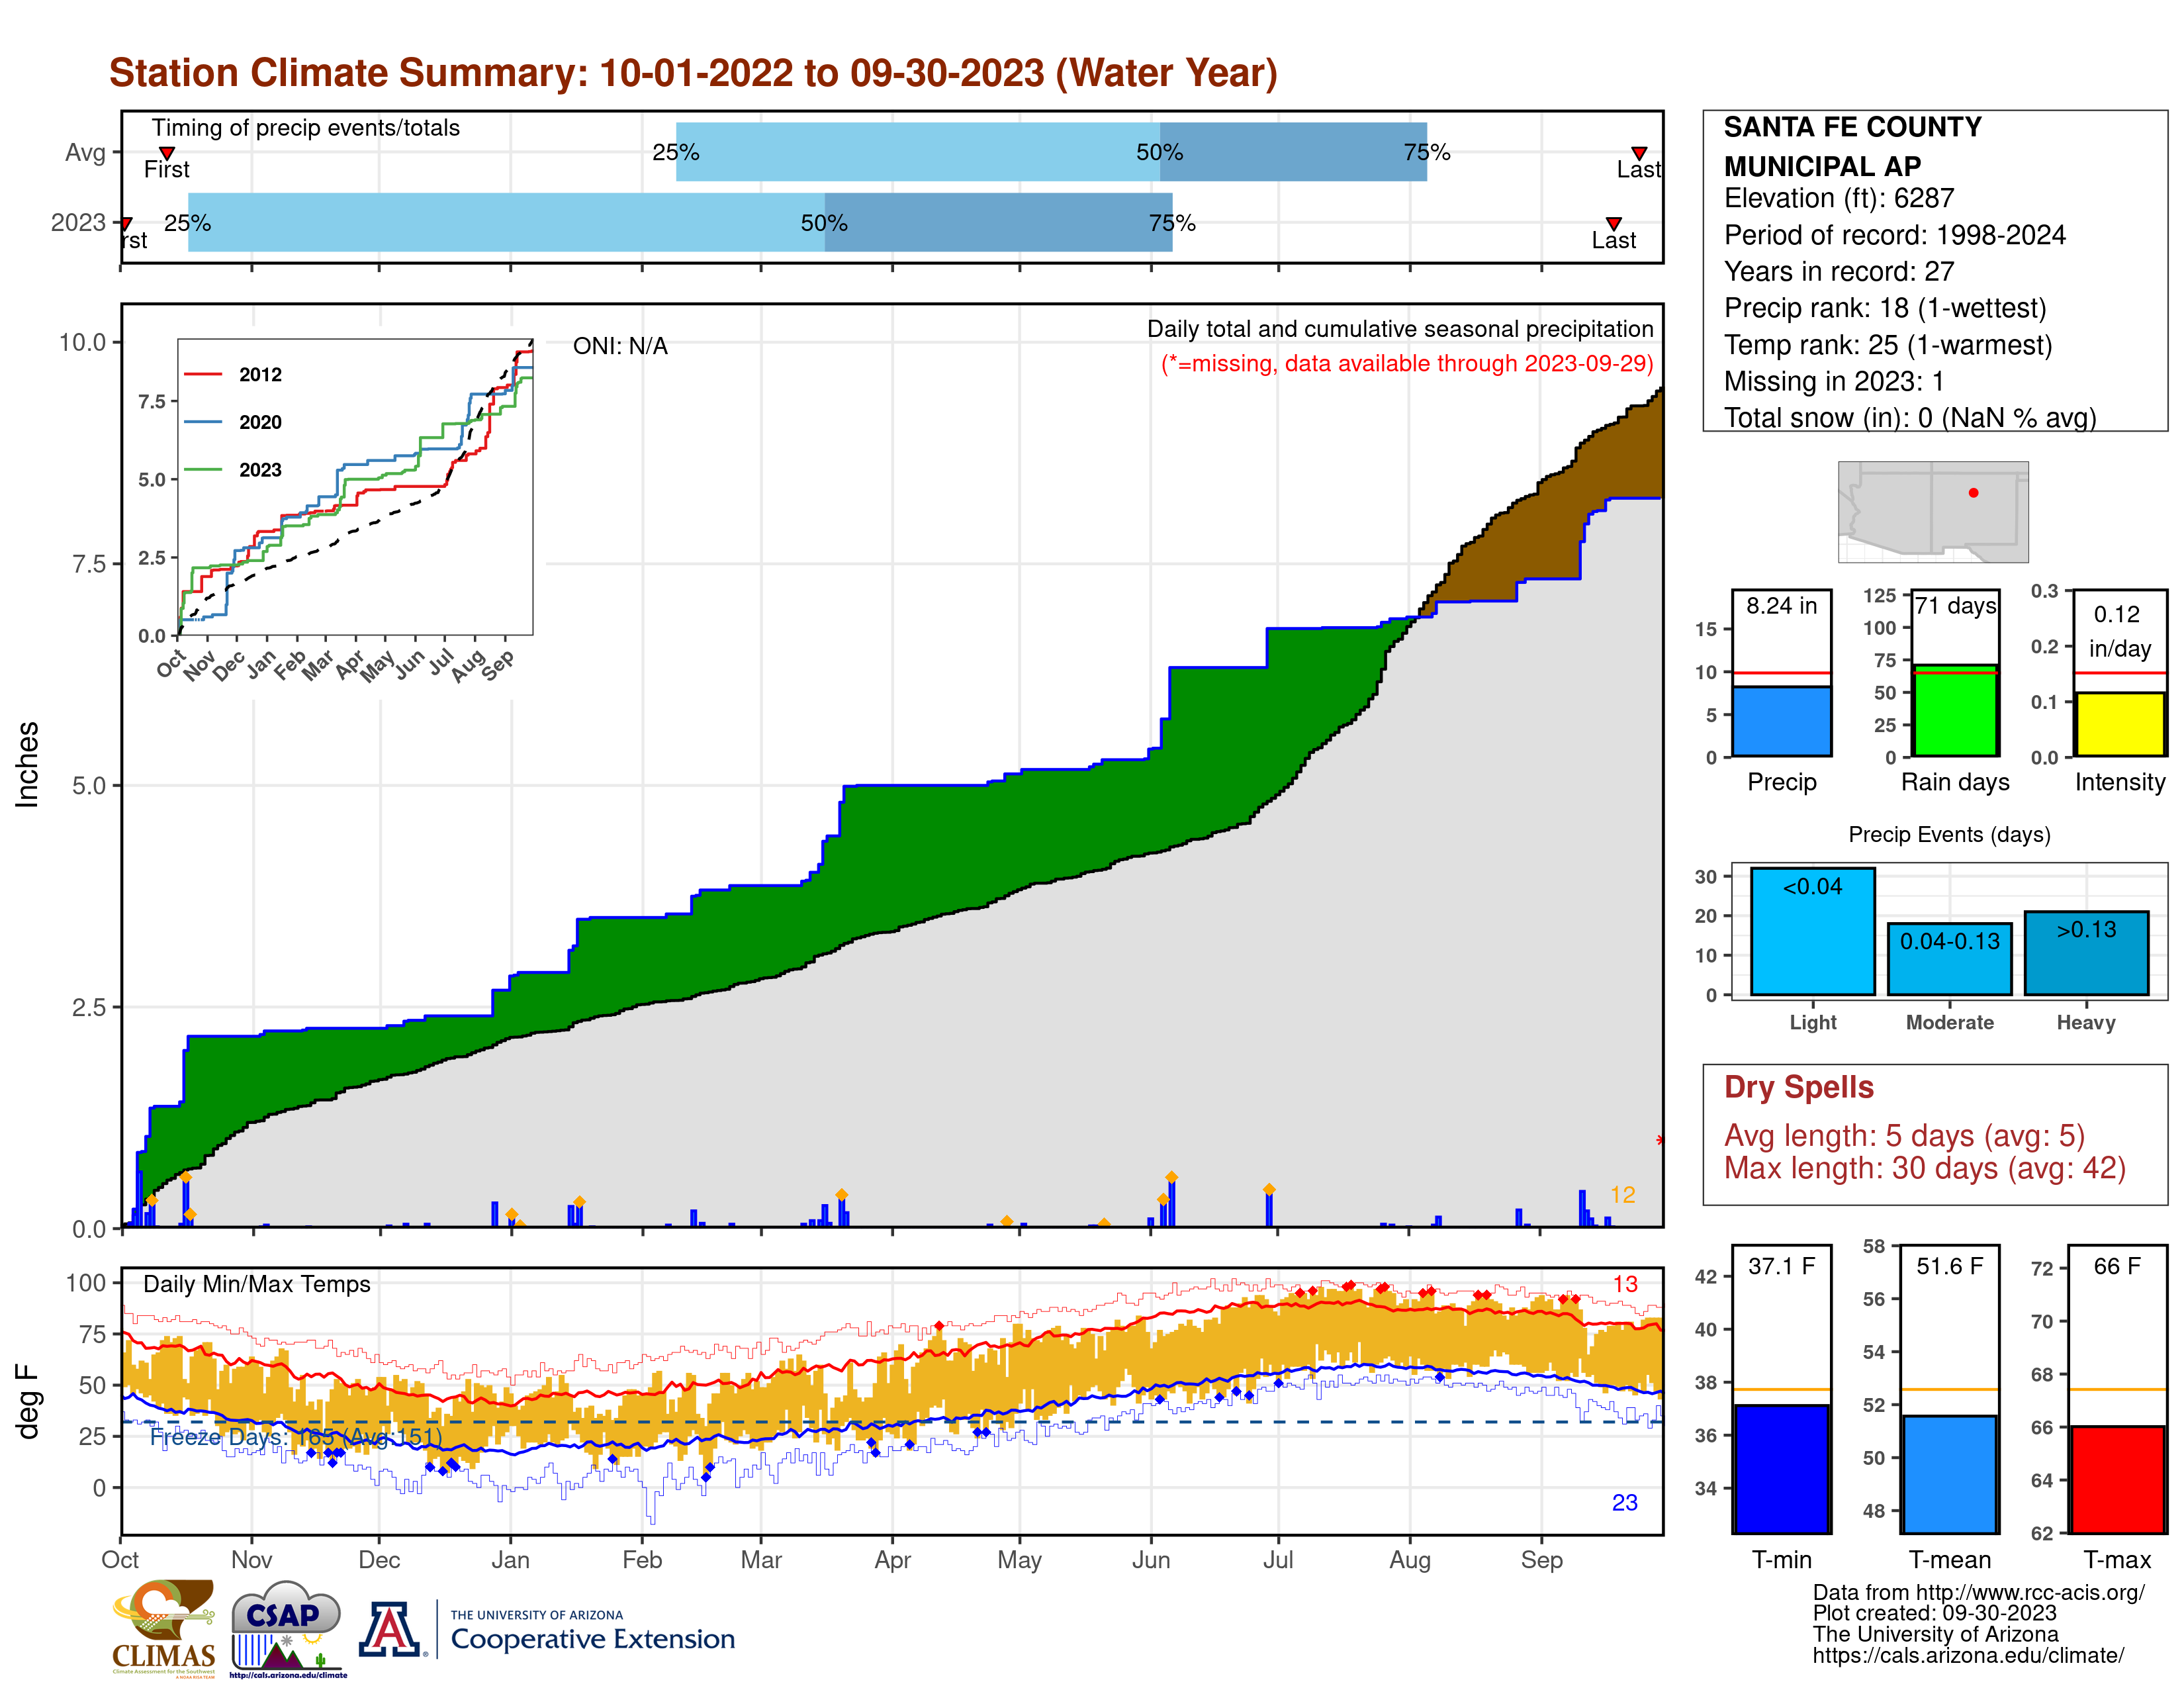Click the Plot created: 09-30-2023 text

[1934, 1613]
